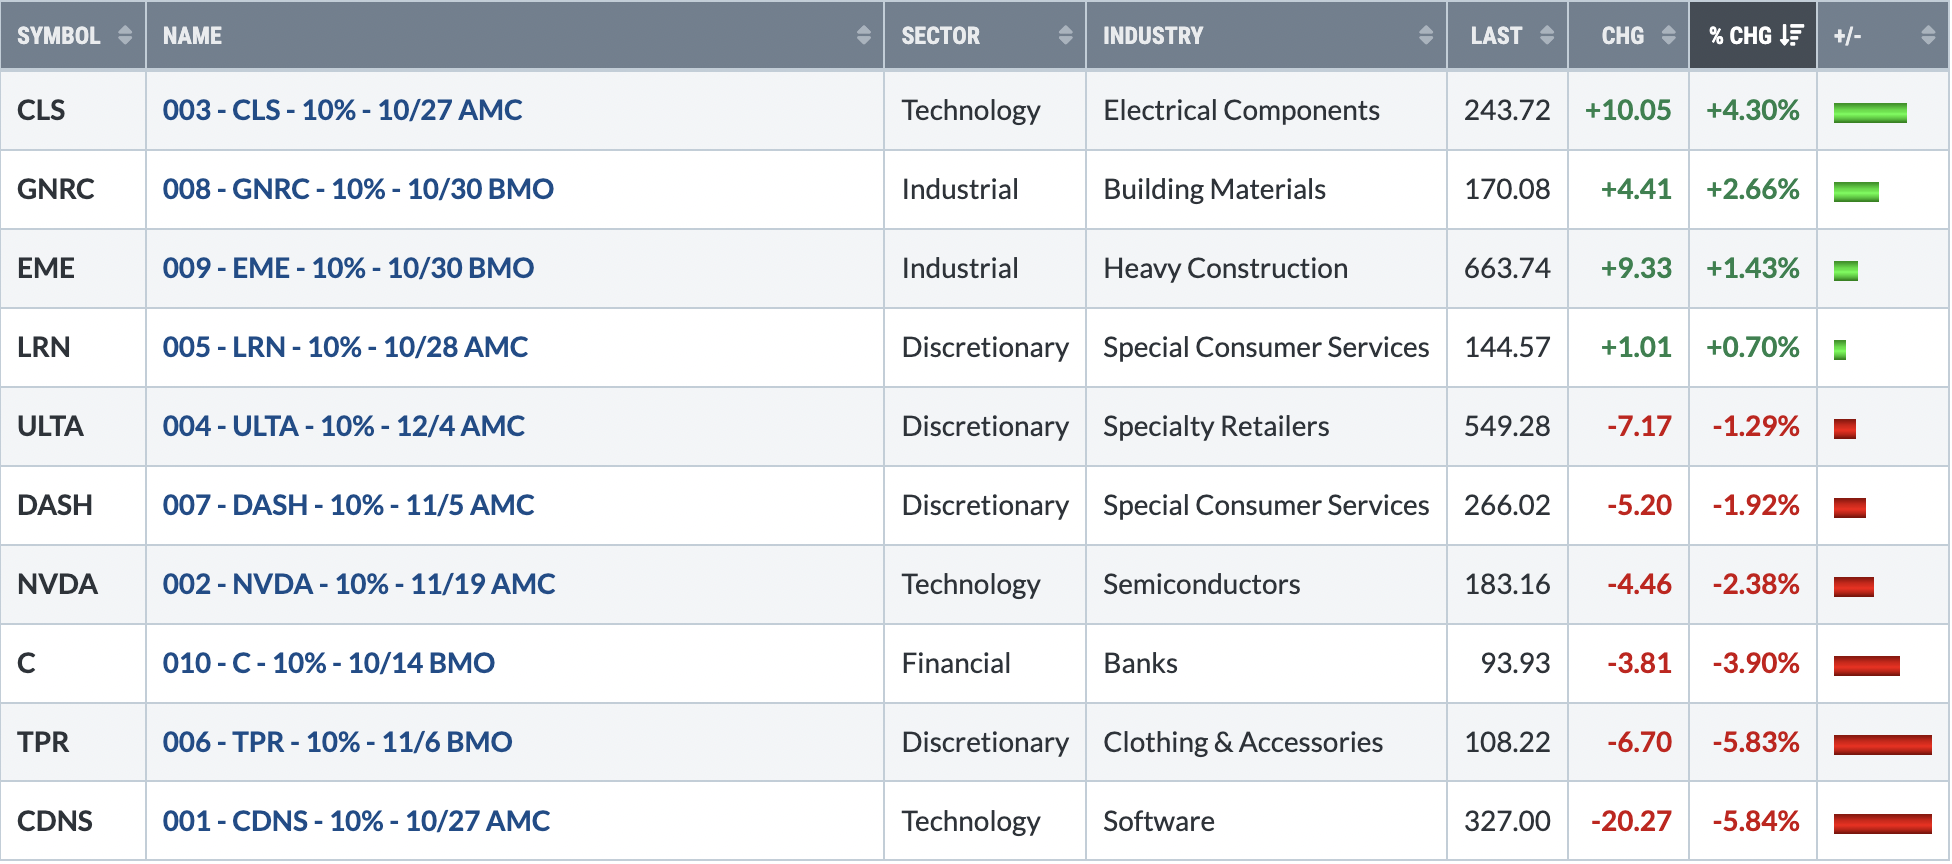Click the INDUSTRY column sort arrows
Screen dimensions: 1952x864
coord(1426,36)
